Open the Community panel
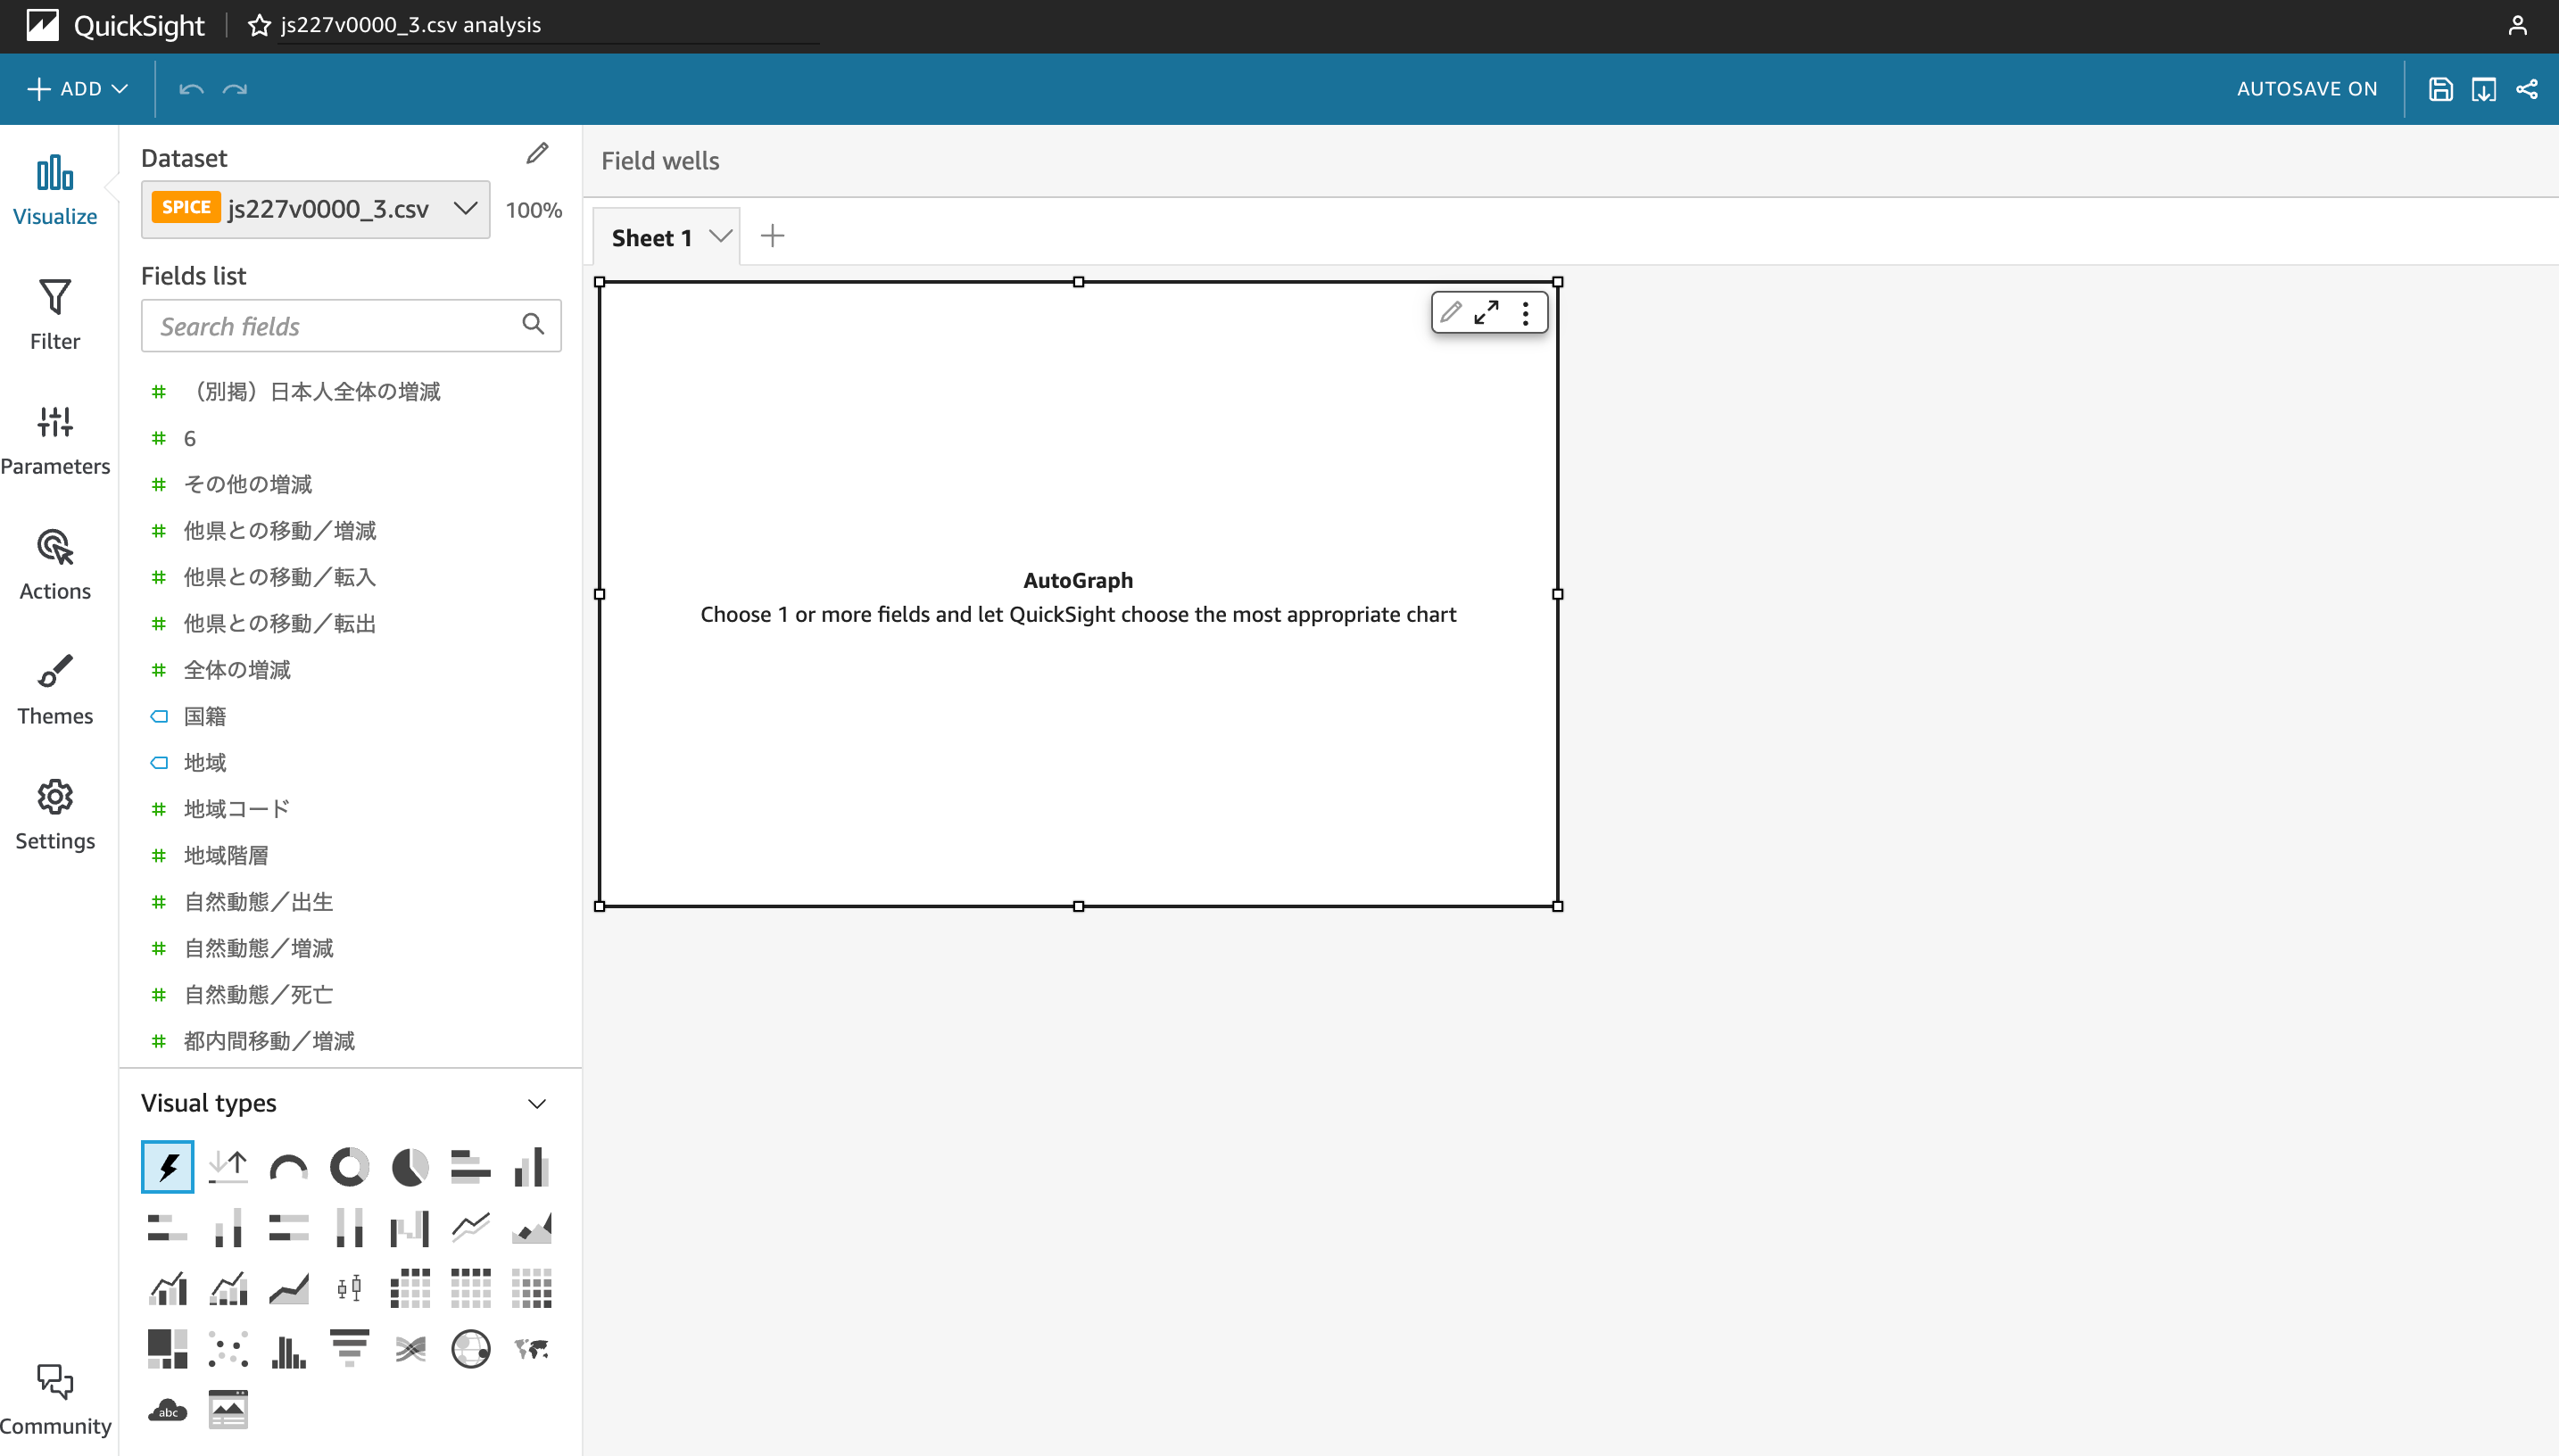 pyautogui.click(x=55, y=1399)
